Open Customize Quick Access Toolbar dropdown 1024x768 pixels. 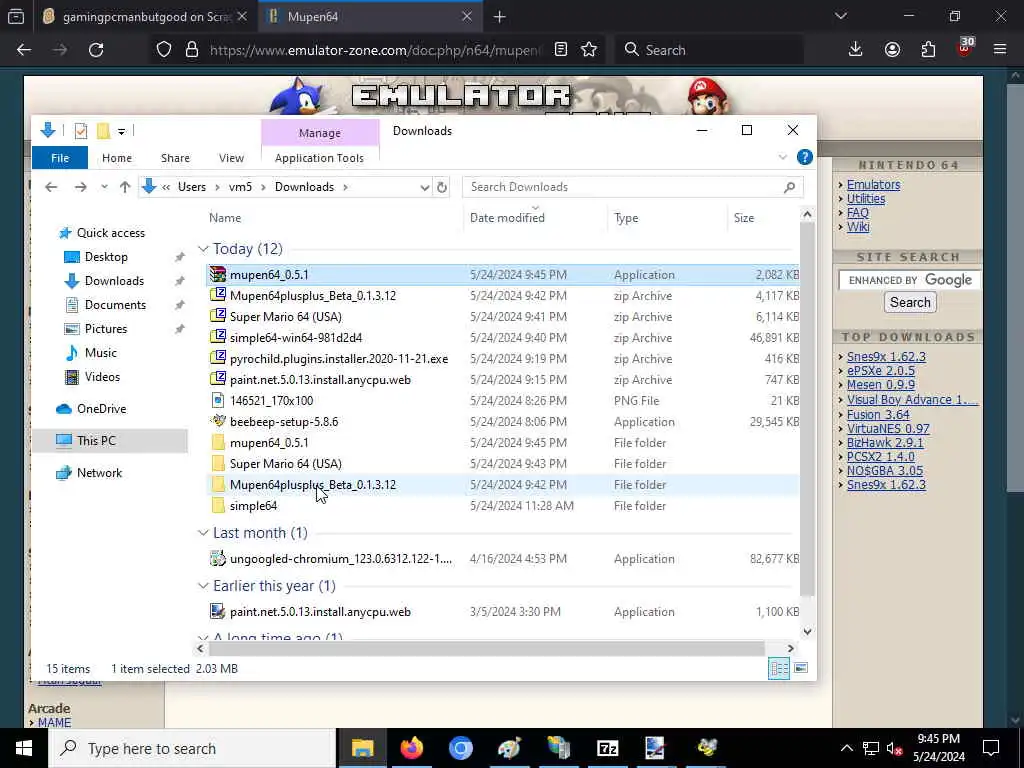pyautogui.click(x=121, y=131)
